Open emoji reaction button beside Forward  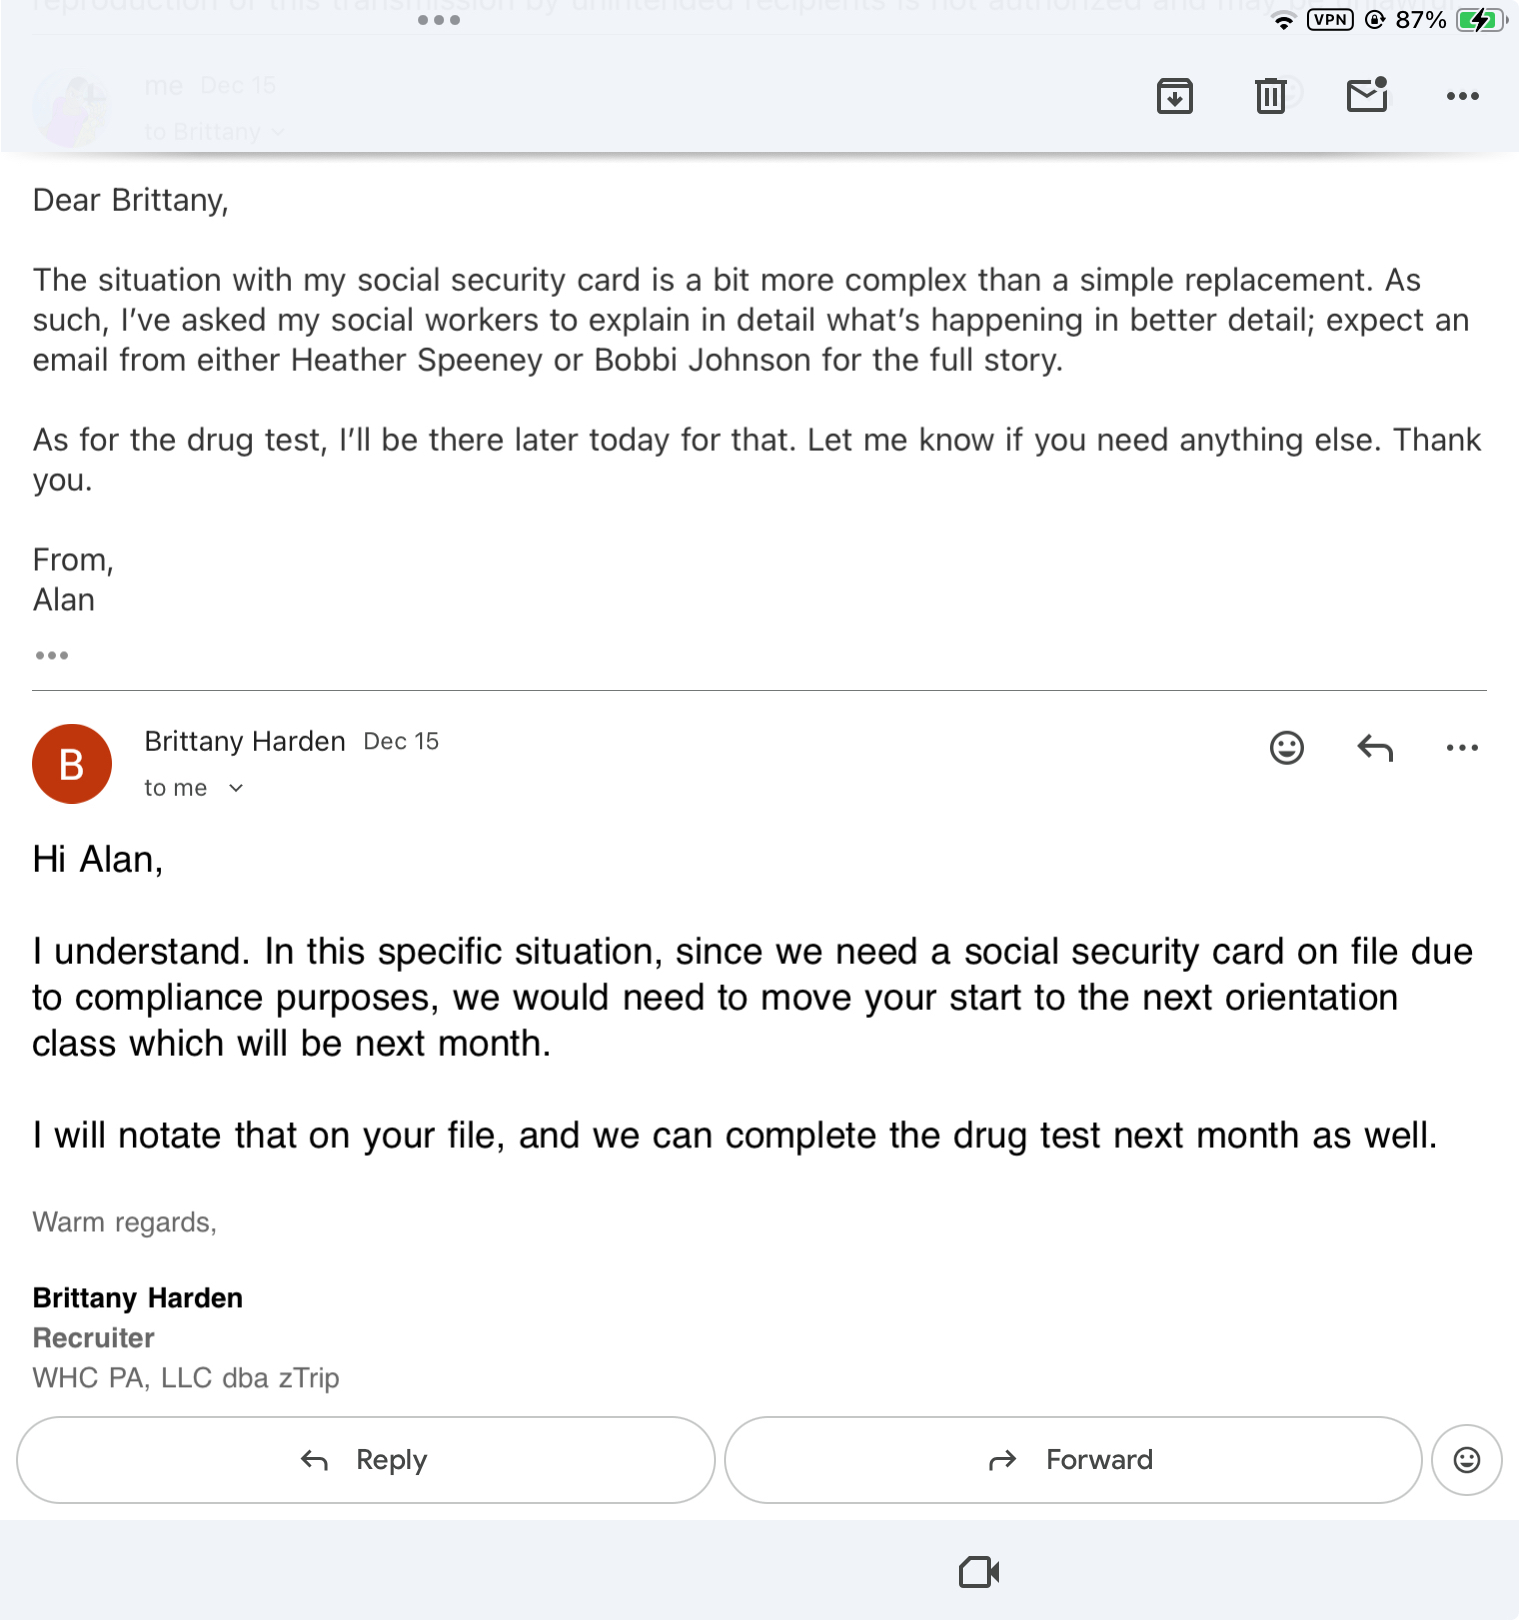pos(1466,1460)
